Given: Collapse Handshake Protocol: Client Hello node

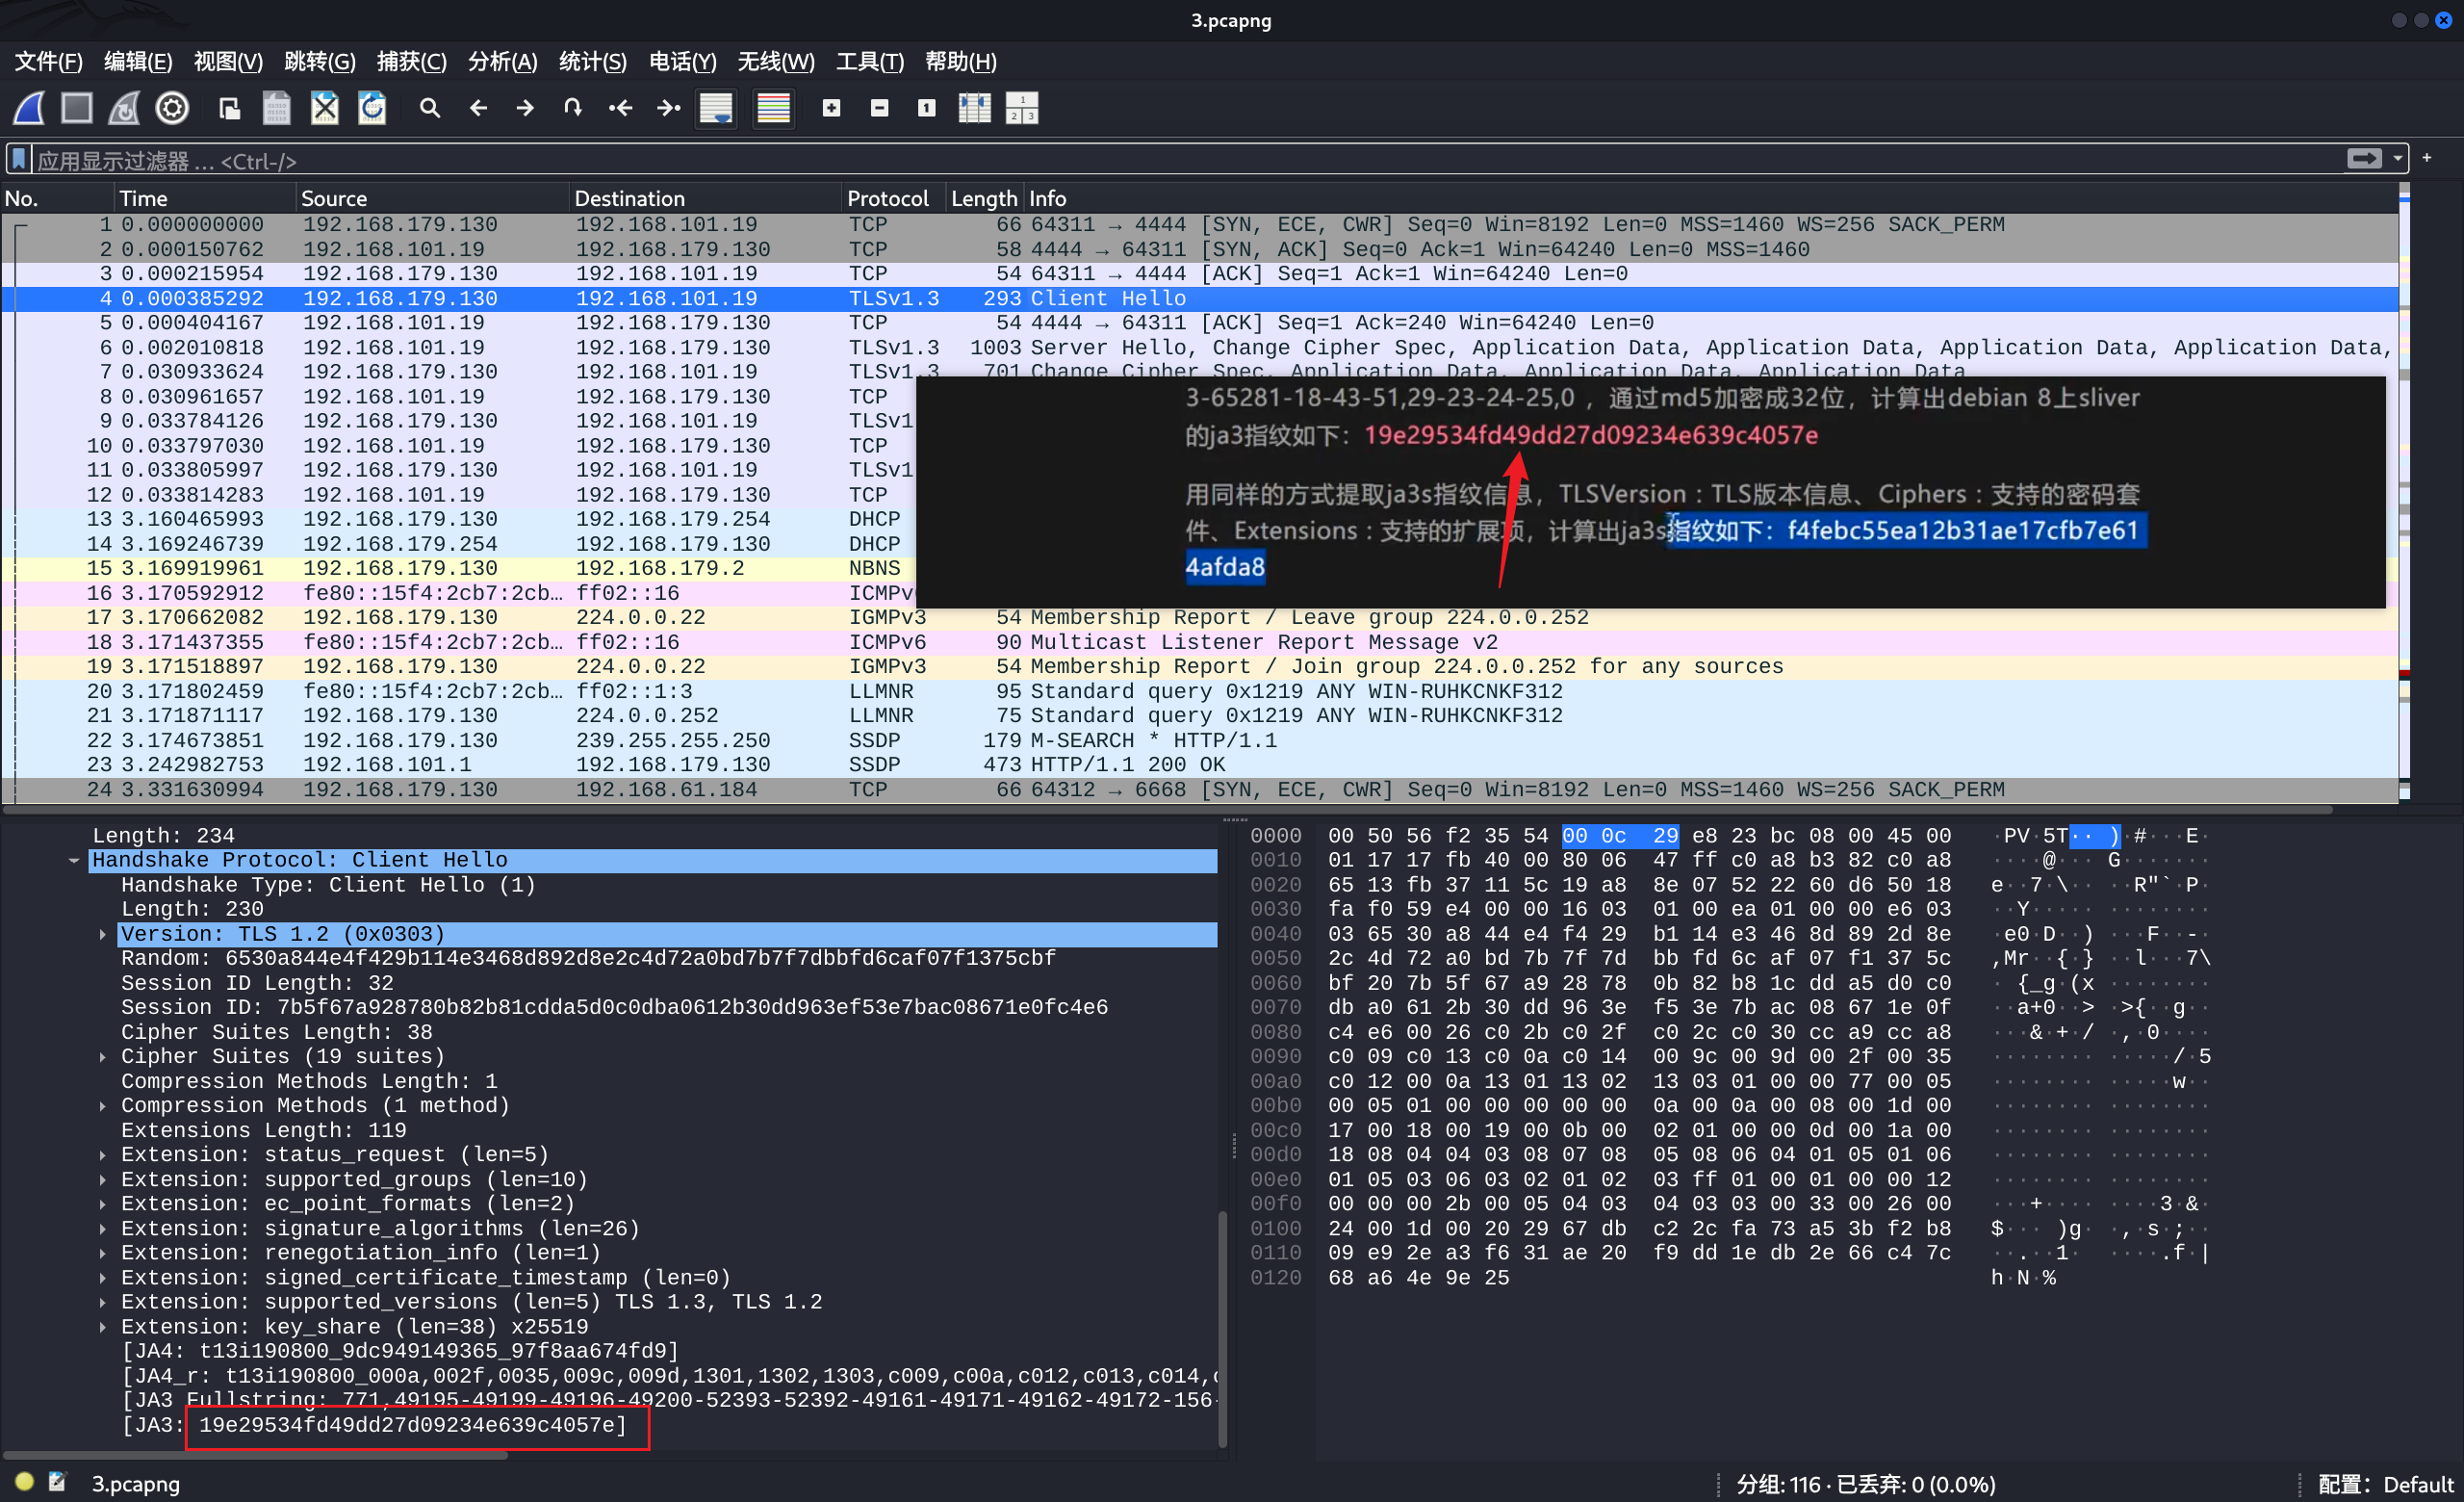Looking at the screenshot, I should coord(74,860).
